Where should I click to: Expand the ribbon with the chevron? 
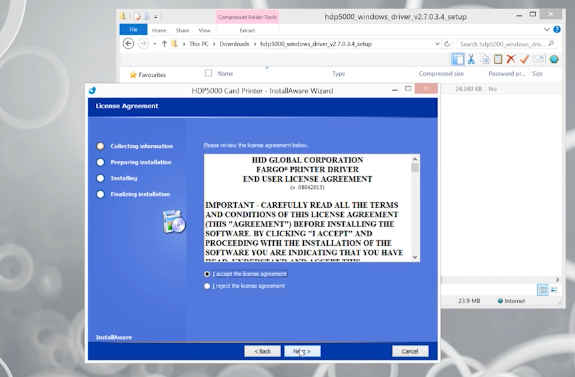tap(547, 29)
